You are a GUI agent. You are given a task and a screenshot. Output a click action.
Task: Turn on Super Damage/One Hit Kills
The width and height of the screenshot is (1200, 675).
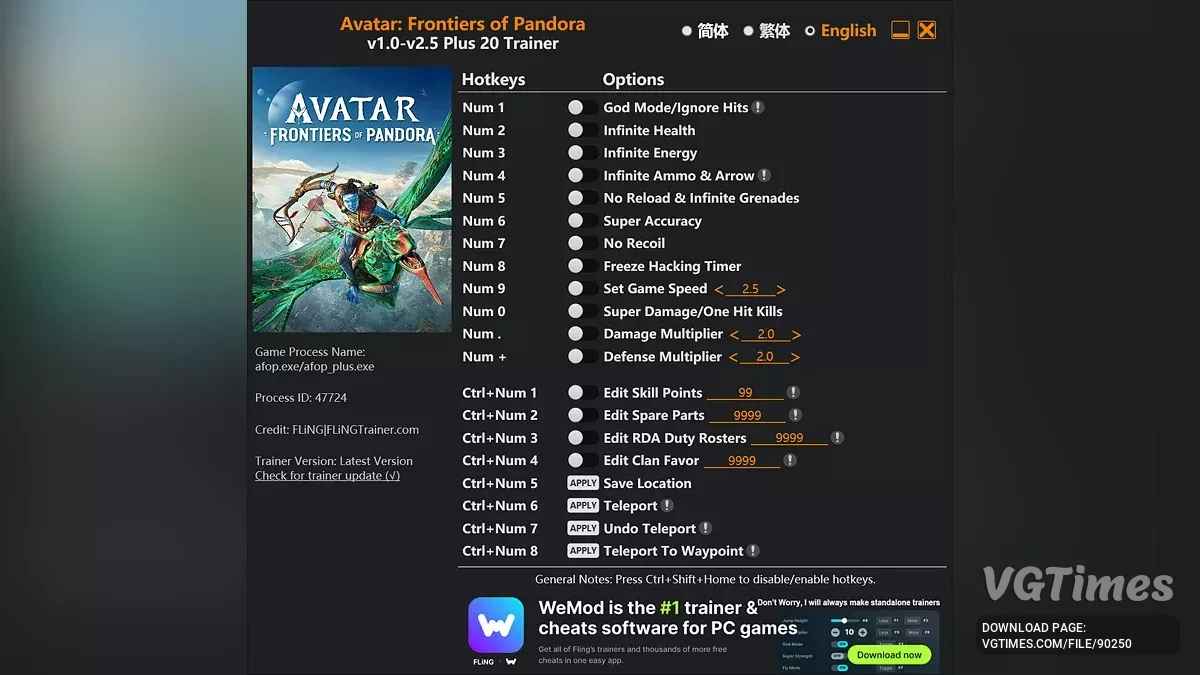click(x=582, y=311)
